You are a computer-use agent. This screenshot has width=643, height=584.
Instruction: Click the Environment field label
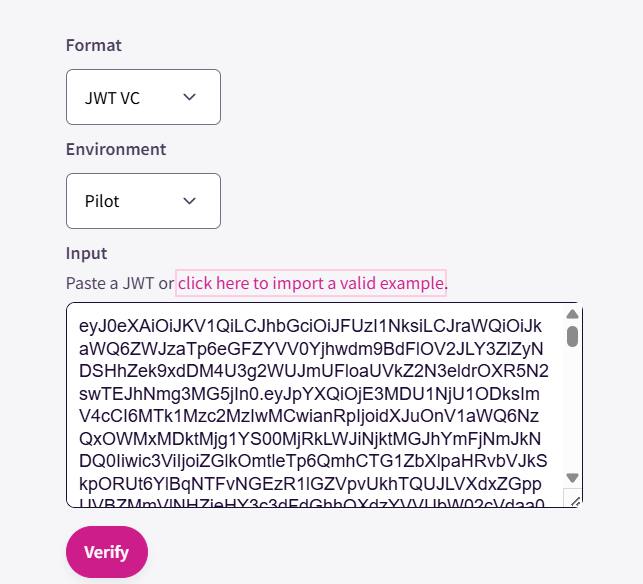click(116, 149)
